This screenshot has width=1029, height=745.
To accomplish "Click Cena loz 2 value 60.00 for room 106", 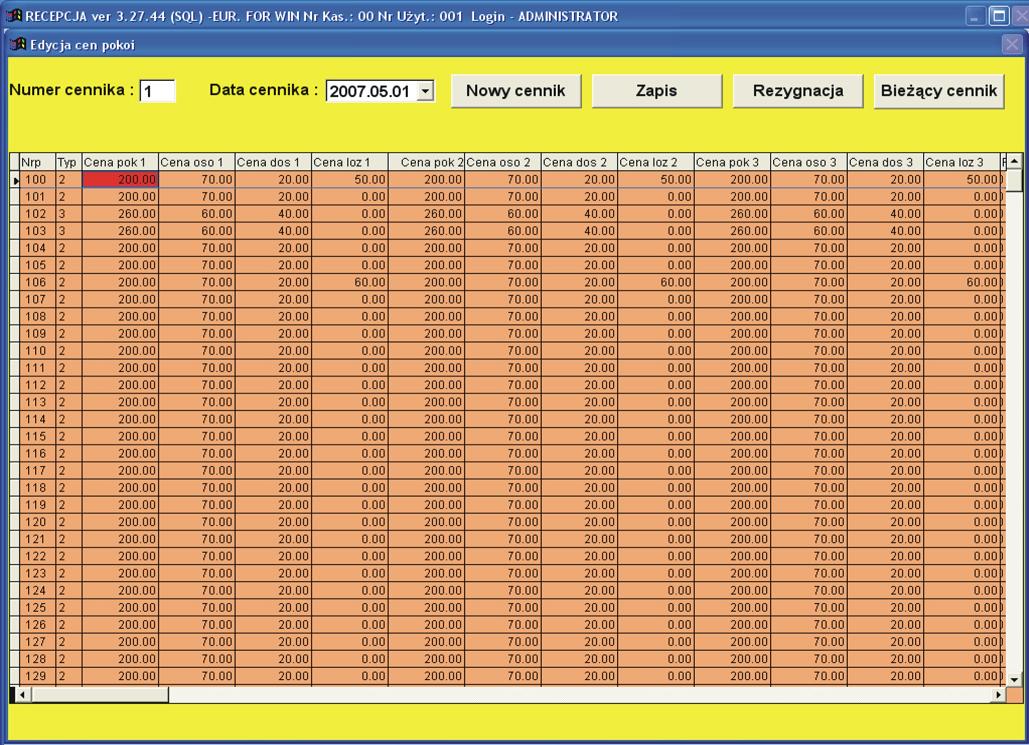I will [656, 282].
